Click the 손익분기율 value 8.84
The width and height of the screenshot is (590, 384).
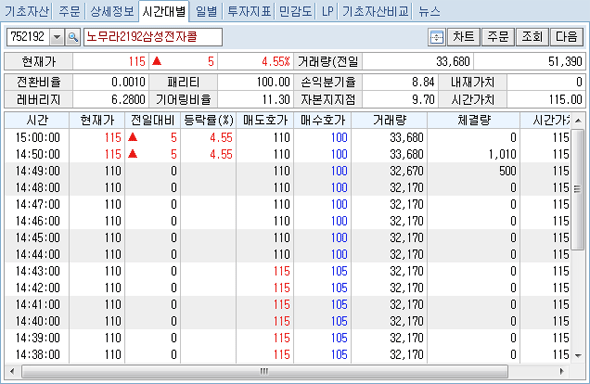point(423,82)
